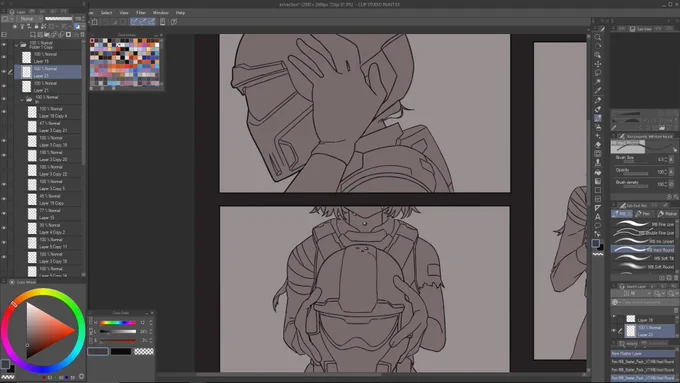Close the Color History panel
The image size is (680, 383).
[x=161, y=35]
